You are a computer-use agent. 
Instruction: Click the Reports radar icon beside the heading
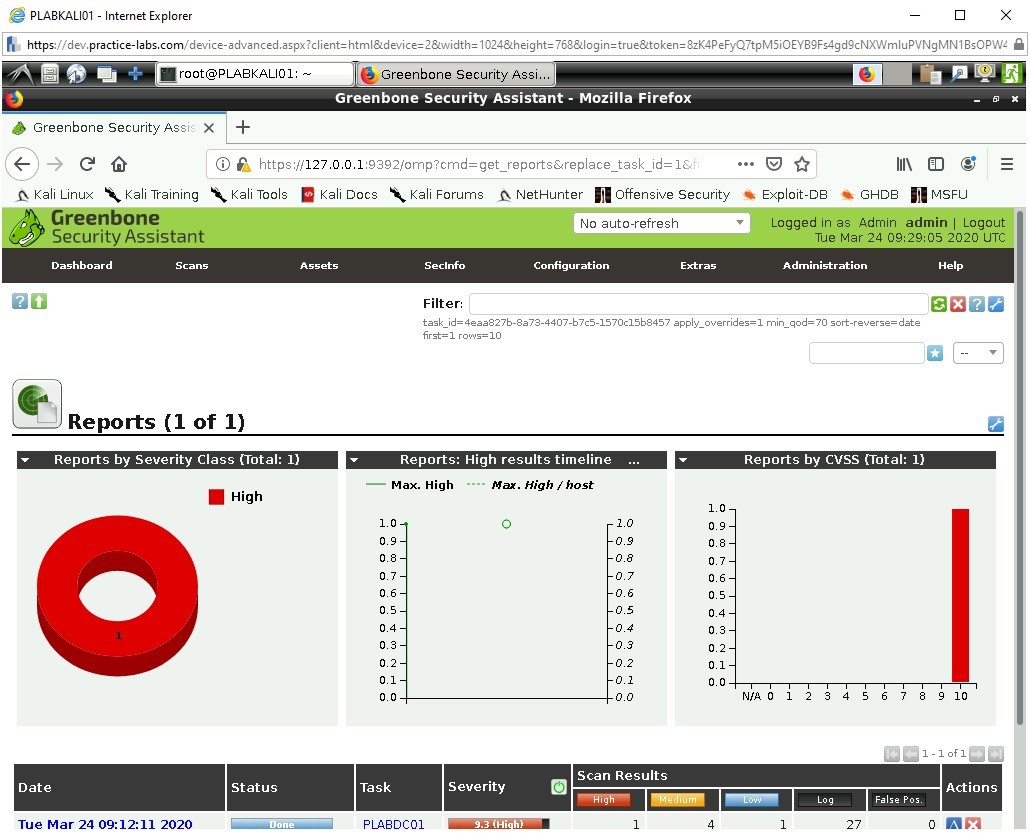click(x=36, y=403)
